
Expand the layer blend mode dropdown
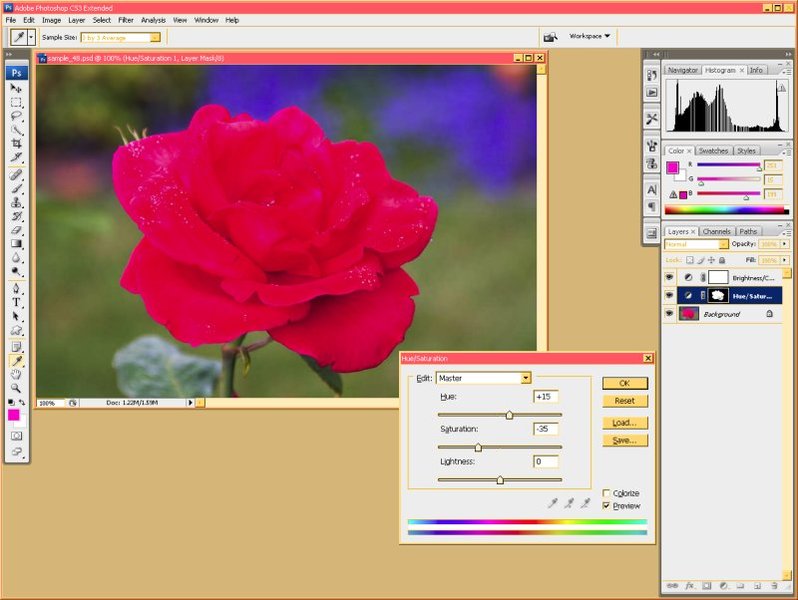724,244
